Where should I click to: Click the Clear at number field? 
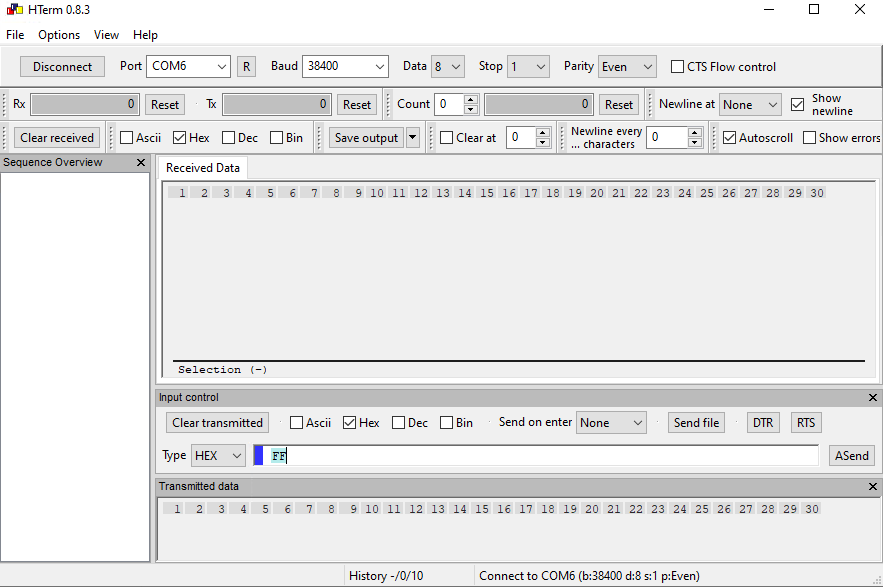521,138
